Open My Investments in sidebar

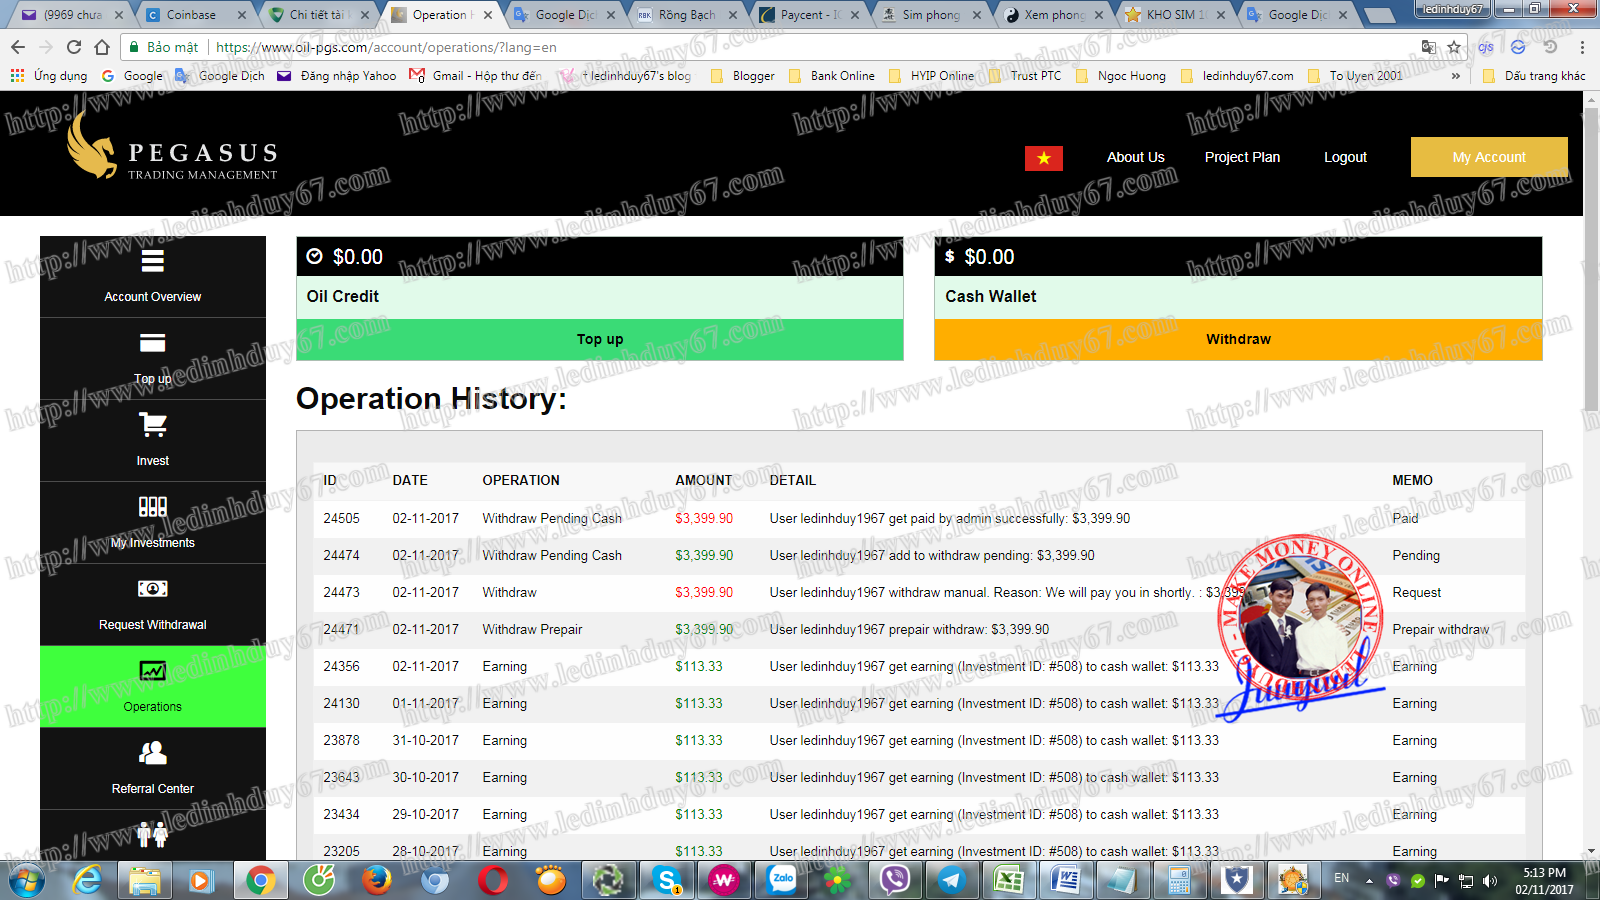click(153, 523)
